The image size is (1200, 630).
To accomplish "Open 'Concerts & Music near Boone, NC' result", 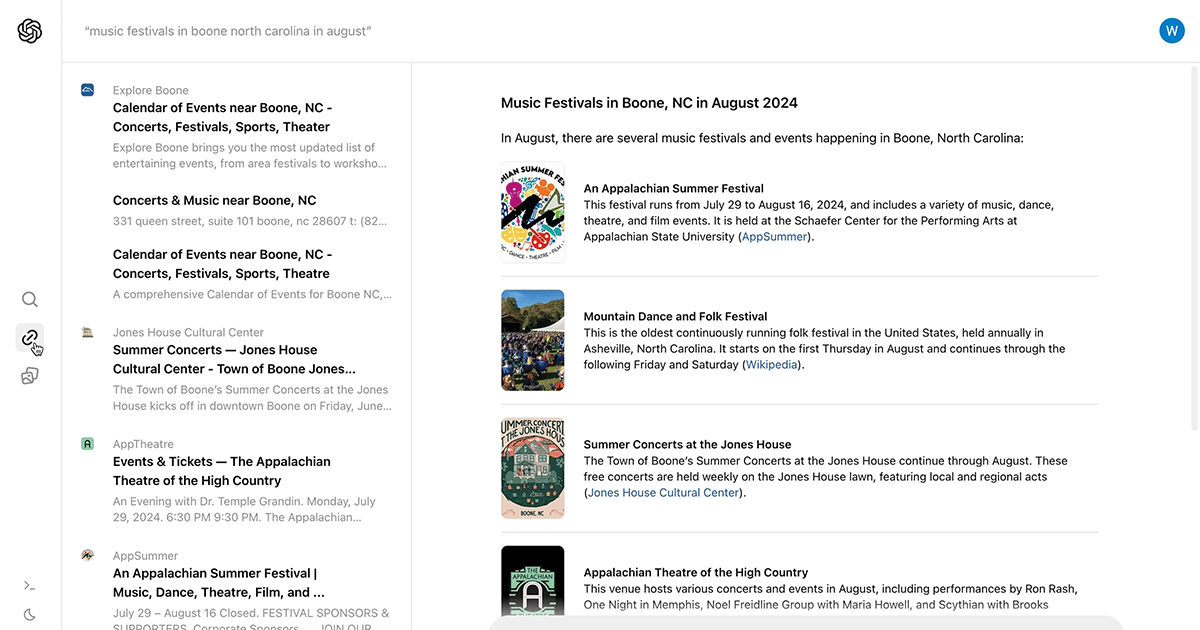I will coord(214,200).
